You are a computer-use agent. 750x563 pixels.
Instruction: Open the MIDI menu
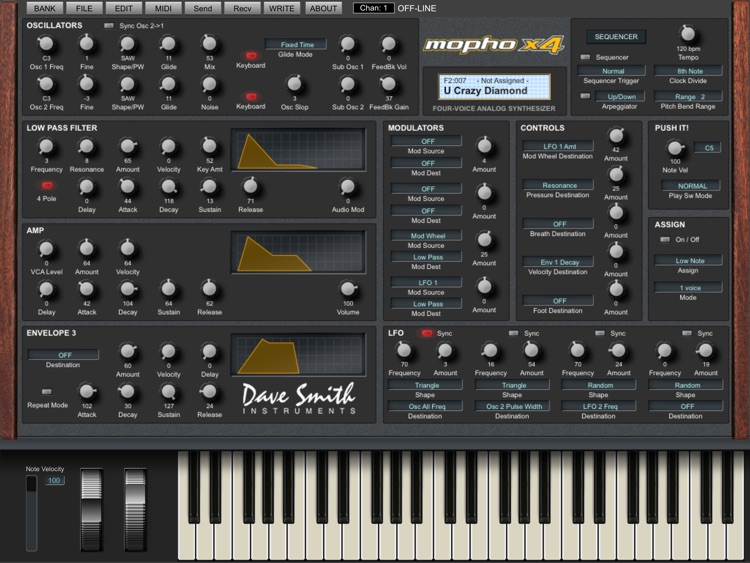pos(163,8)
